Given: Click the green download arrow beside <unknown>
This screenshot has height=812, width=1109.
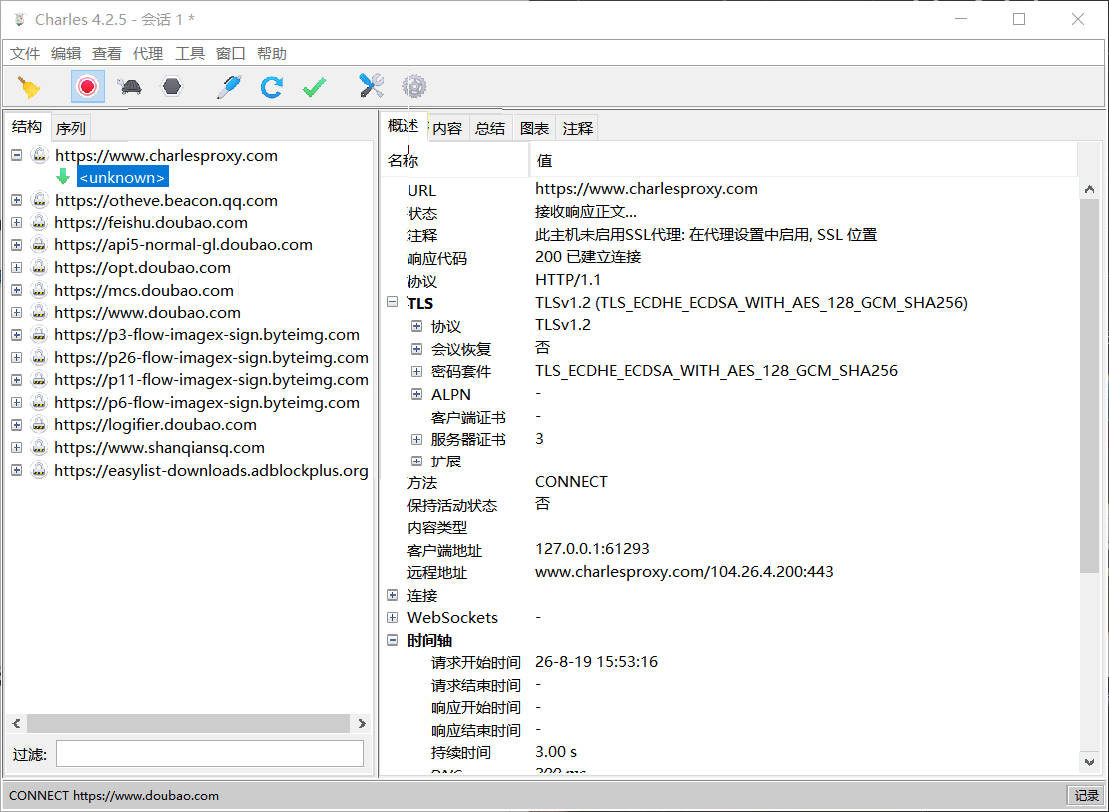Looking at the screenshot, I should click(x=63, y=177).
